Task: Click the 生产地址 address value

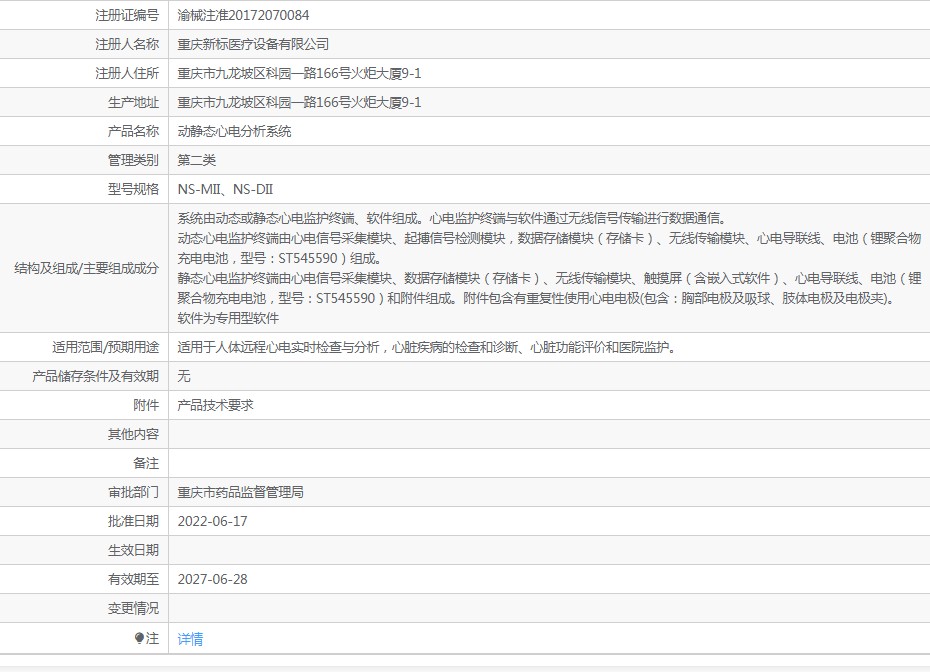Action: click(x=300, y=103)
